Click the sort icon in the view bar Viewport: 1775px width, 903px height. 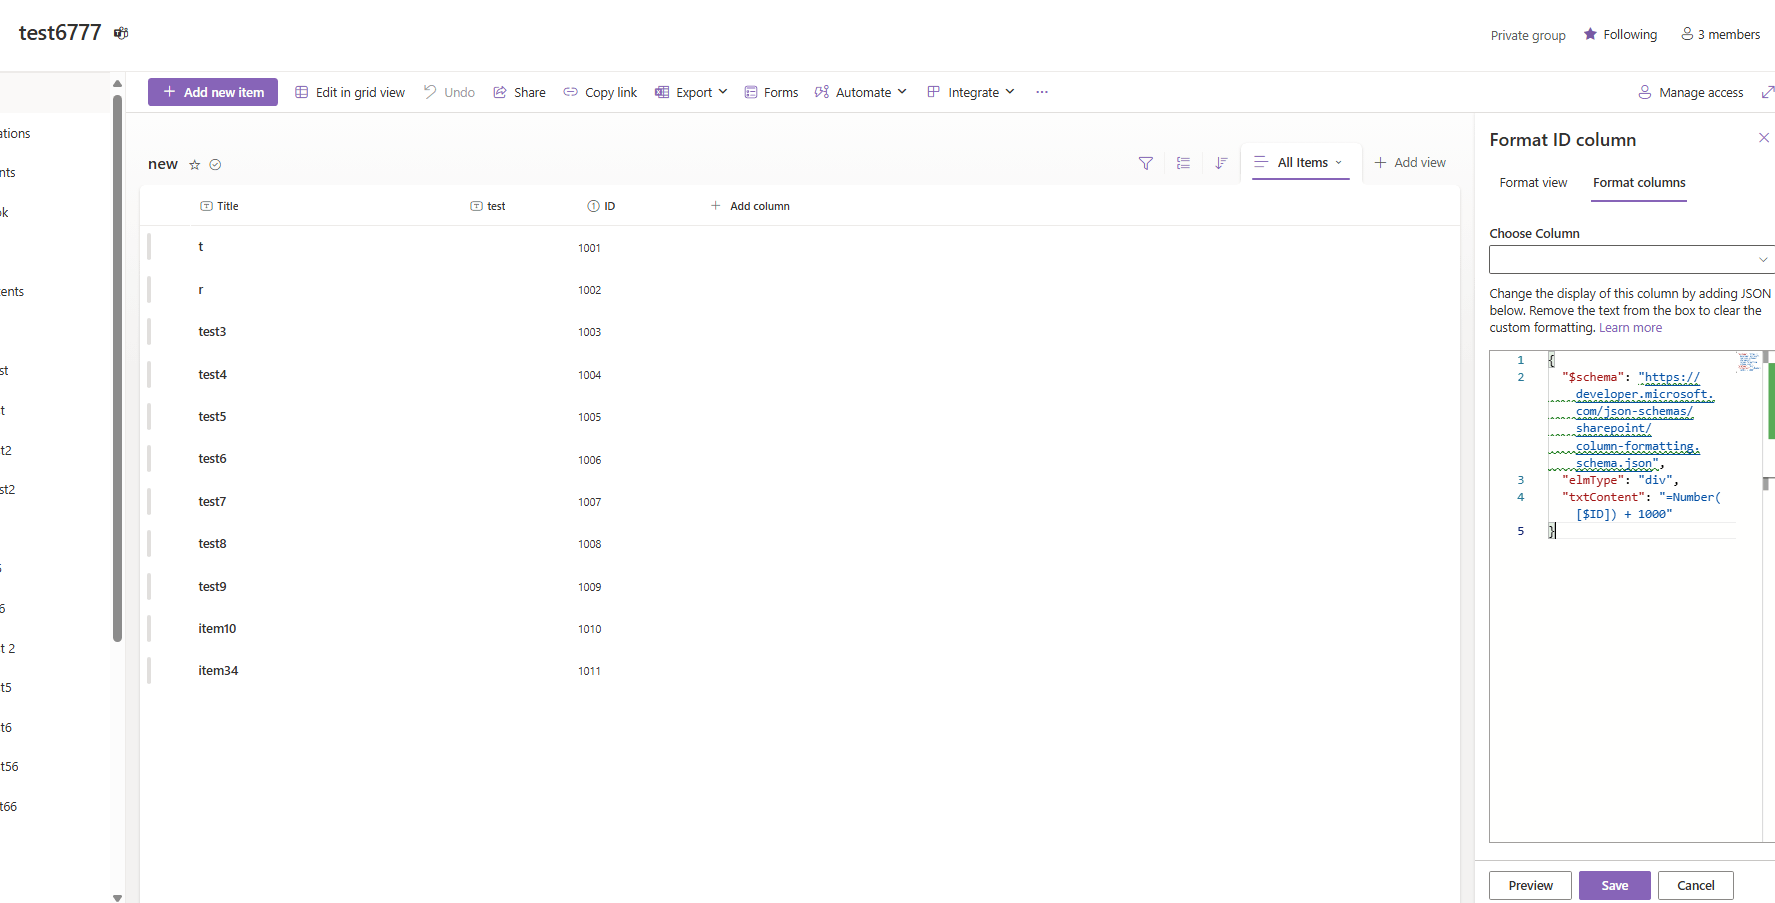[x=1221, y=163]
